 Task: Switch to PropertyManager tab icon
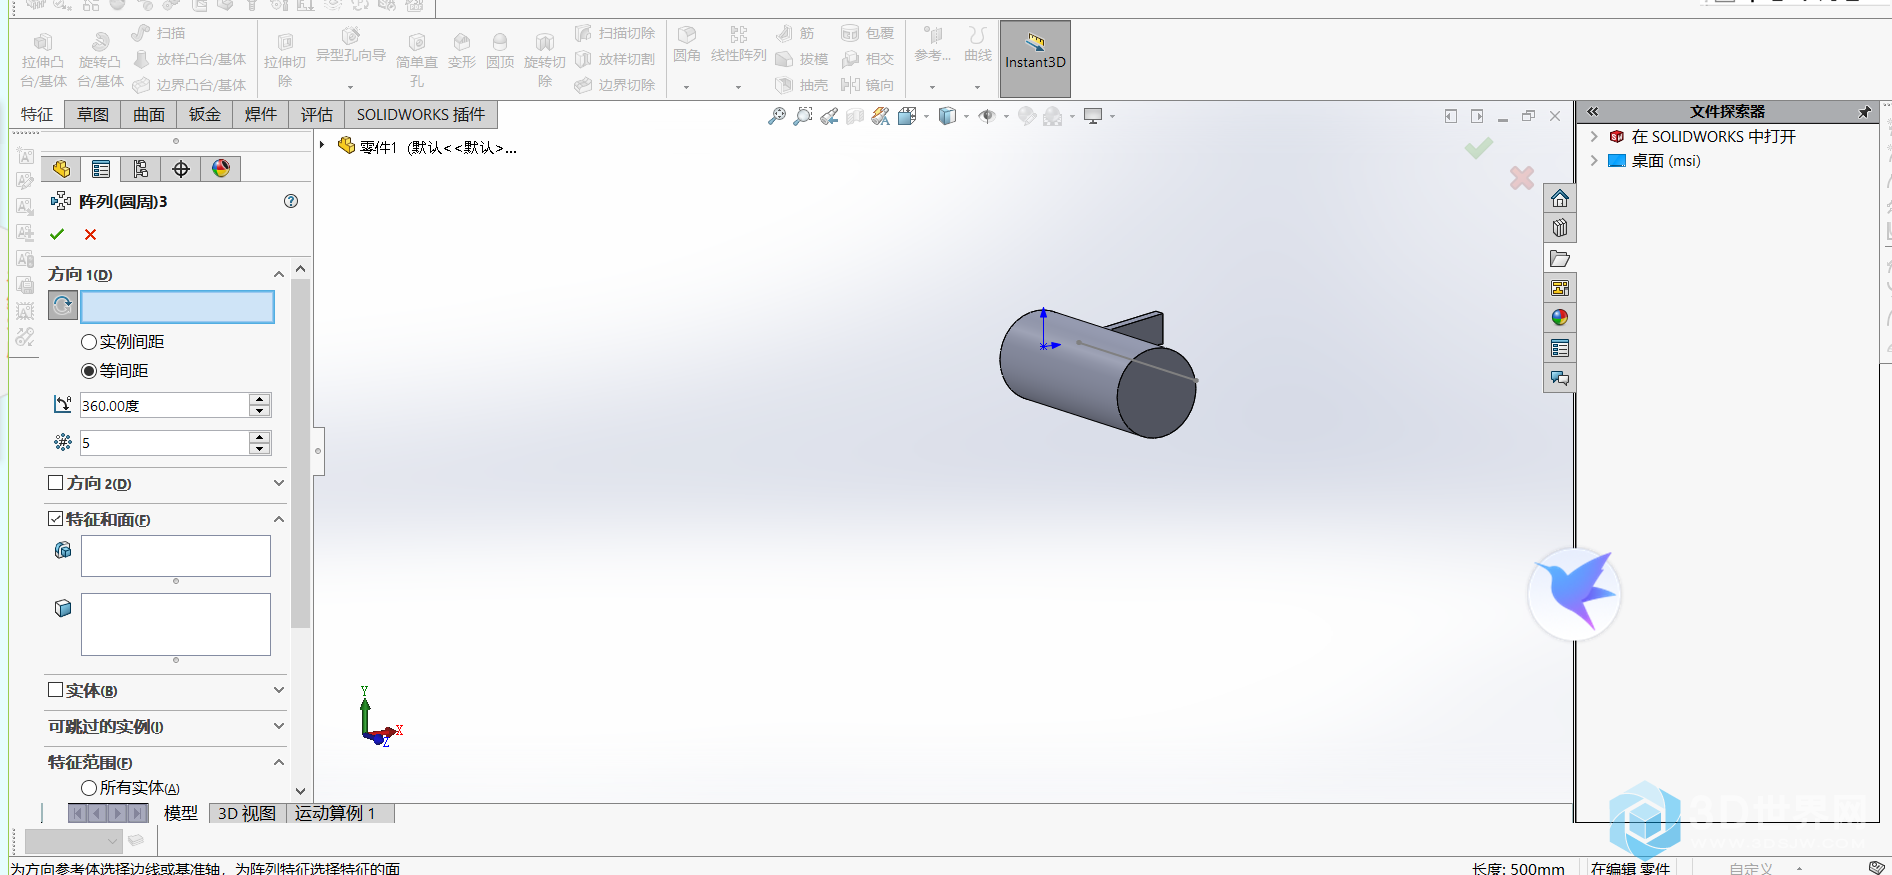coord(101,169)
